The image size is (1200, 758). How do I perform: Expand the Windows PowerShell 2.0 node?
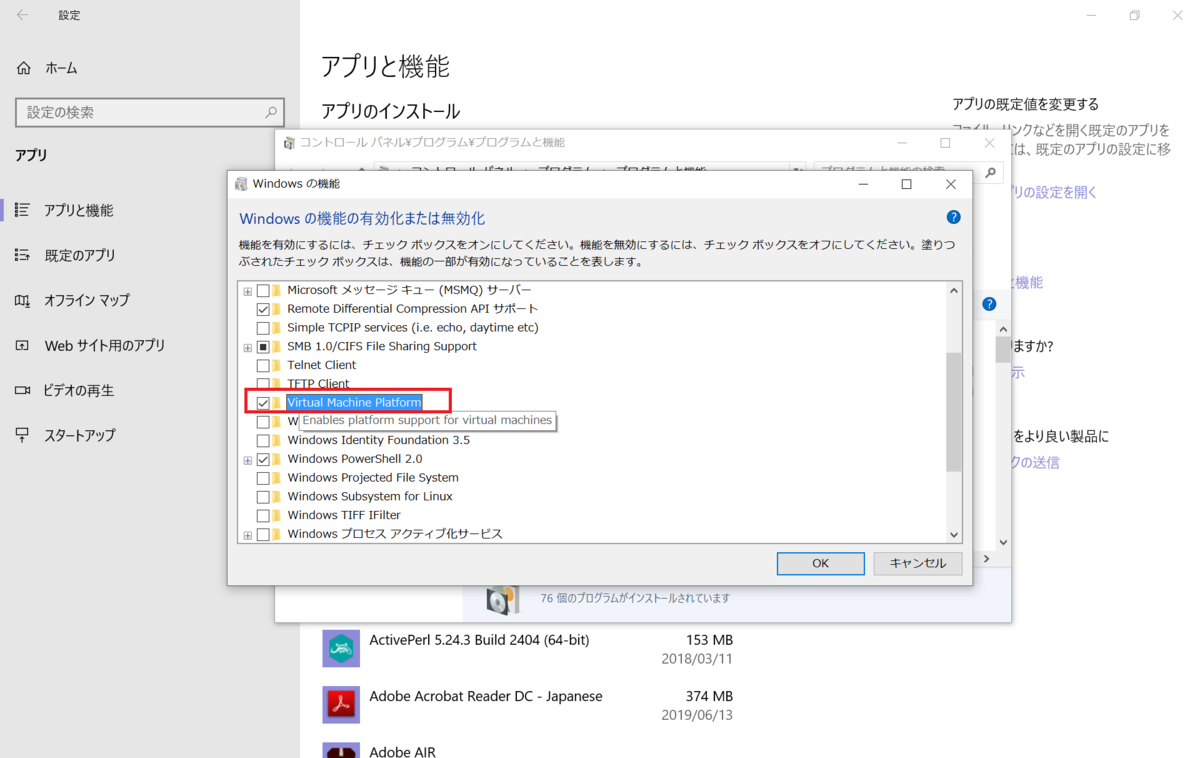pyautogui.click(x=248, y=460)
